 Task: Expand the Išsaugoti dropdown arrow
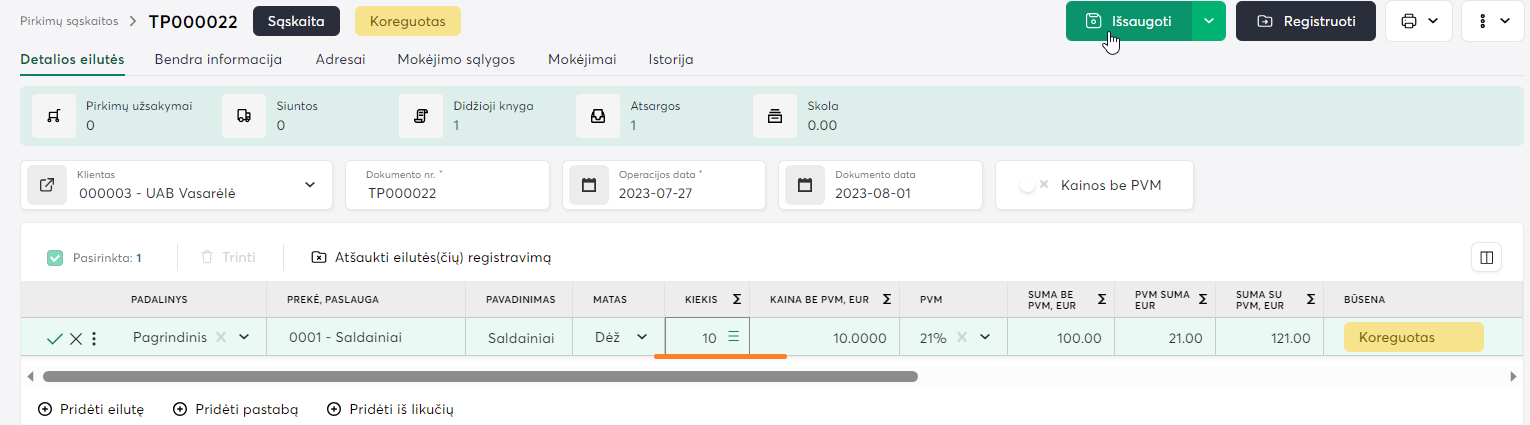point(1209,21)
